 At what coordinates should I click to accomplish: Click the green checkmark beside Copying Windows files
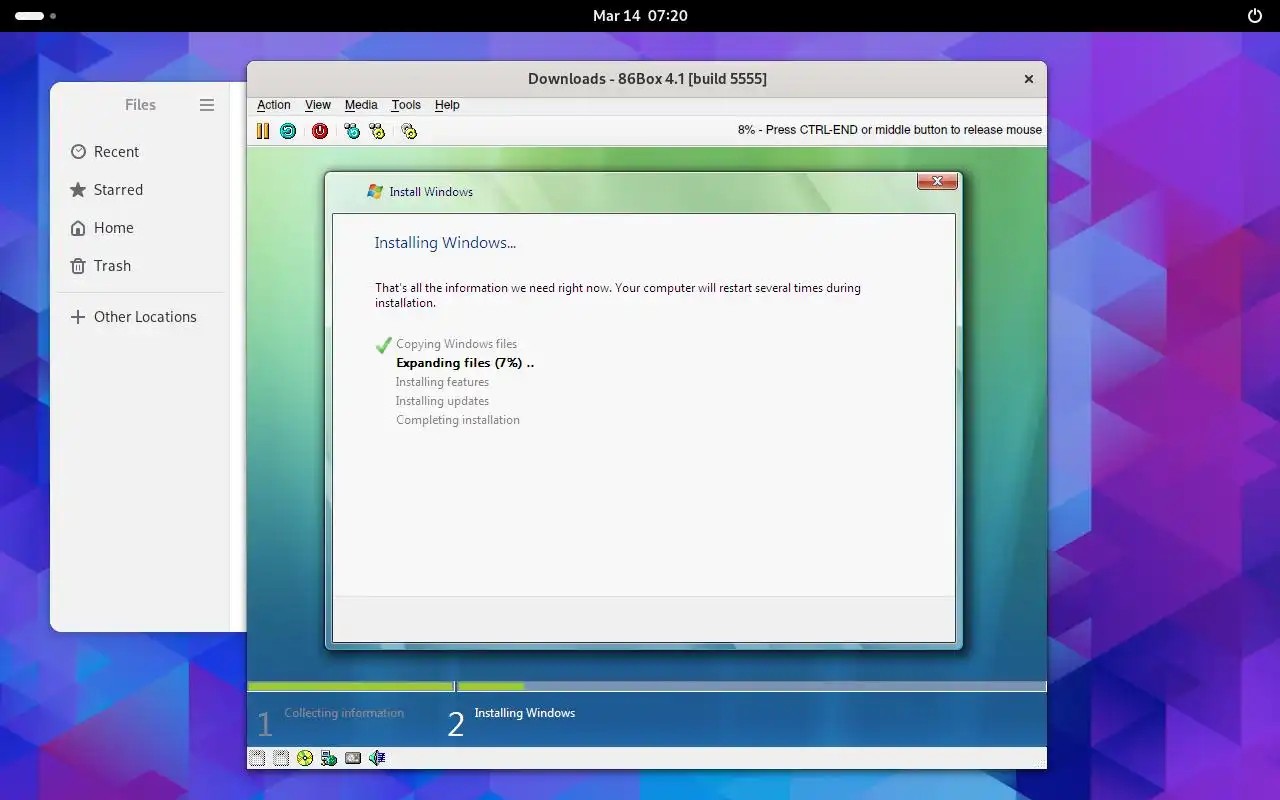[x=383, y=345]
